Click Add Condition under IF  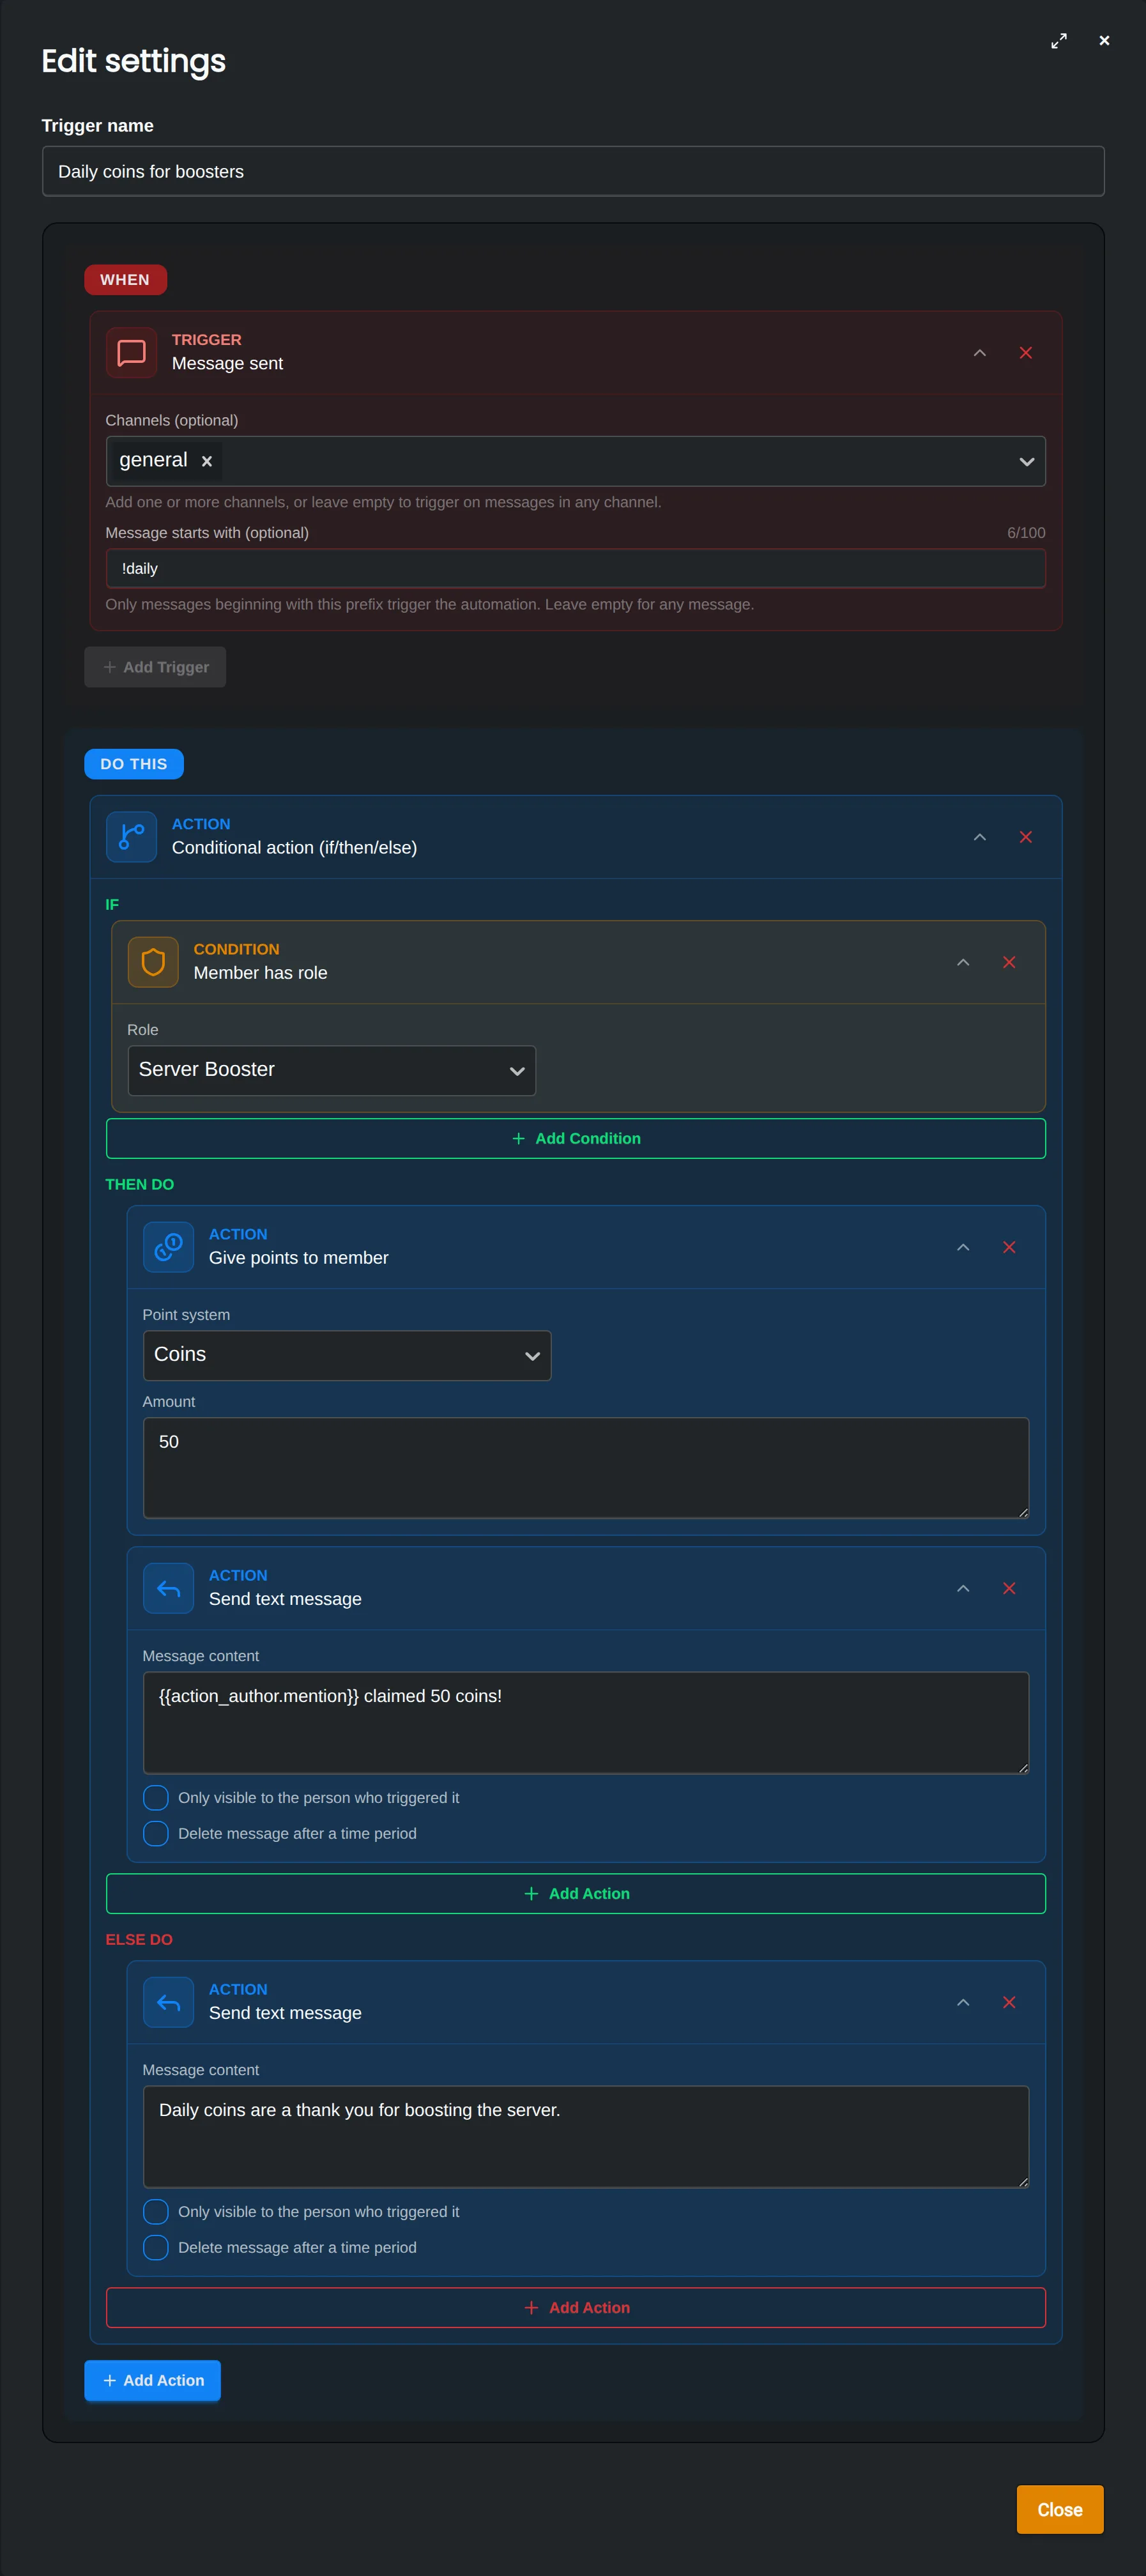[576, 1138]
